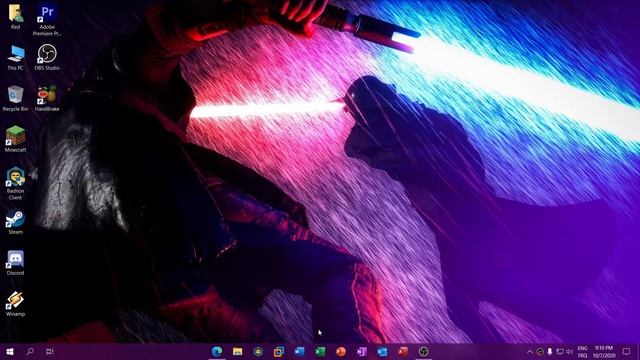Viewport: 640px width, 360px height.
Task: Click the red circular tray icon
Action: point(540,351)
